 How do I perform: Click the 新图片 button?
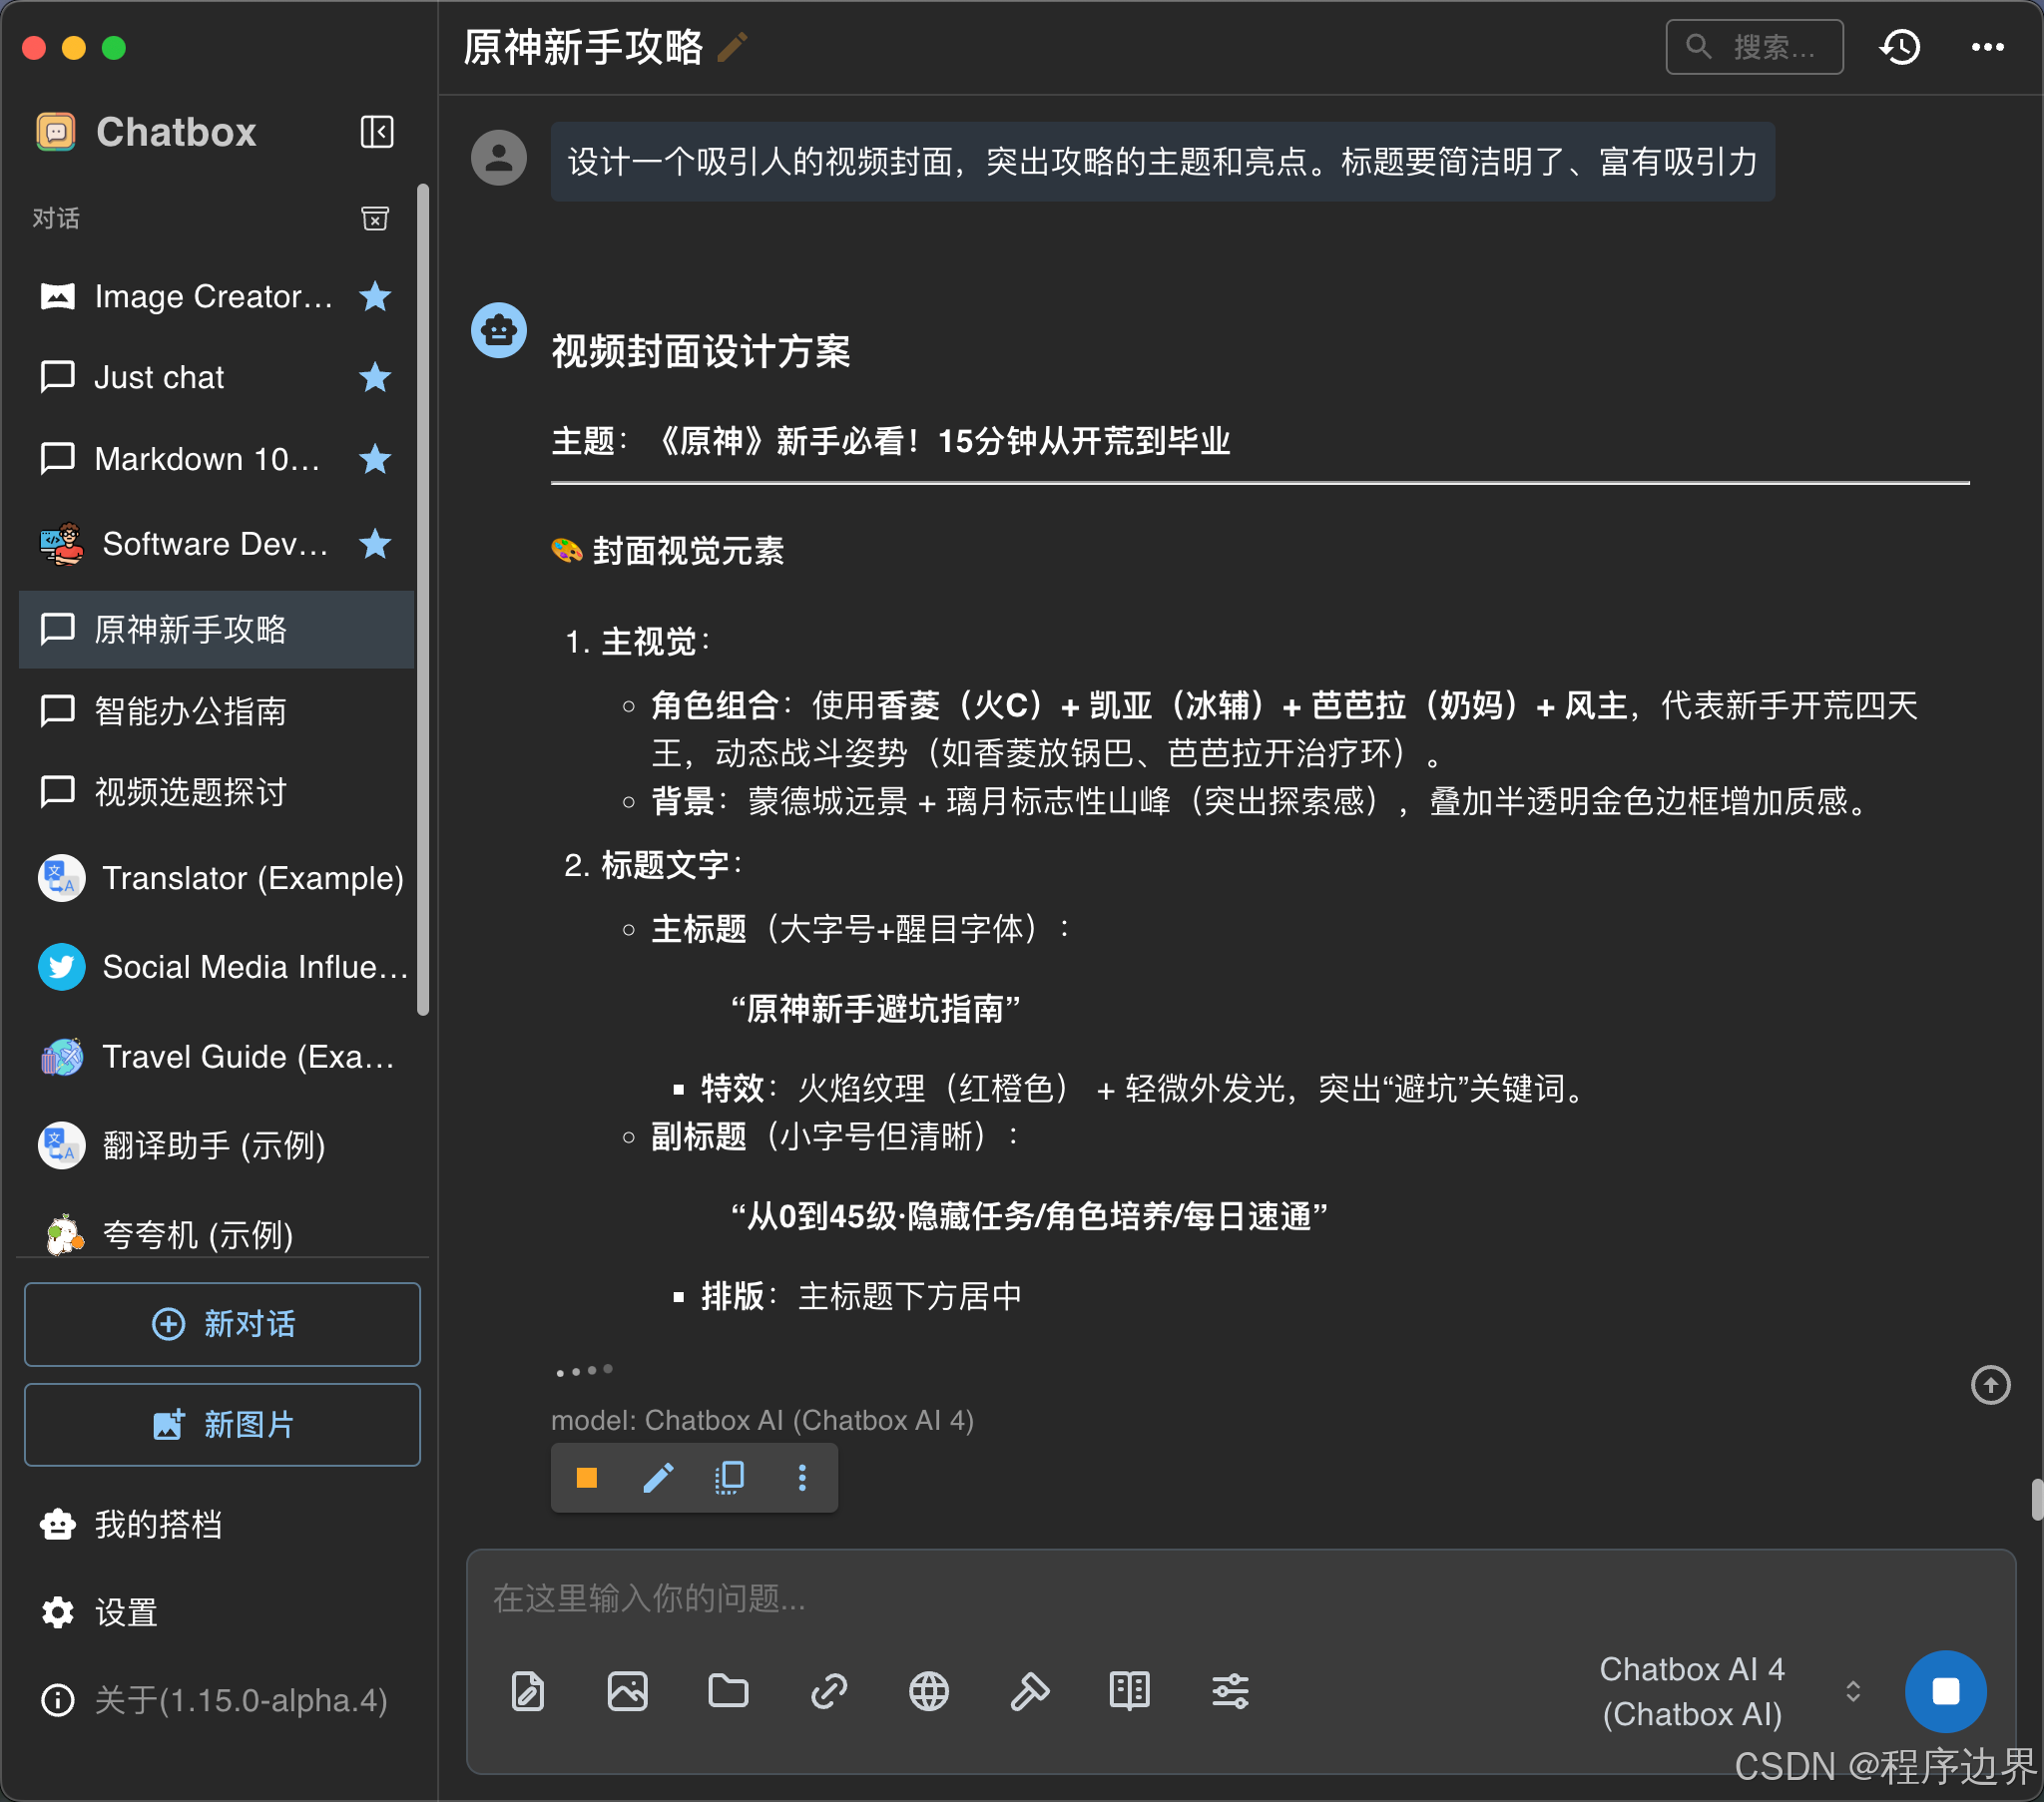click(x=222, y=1425)
